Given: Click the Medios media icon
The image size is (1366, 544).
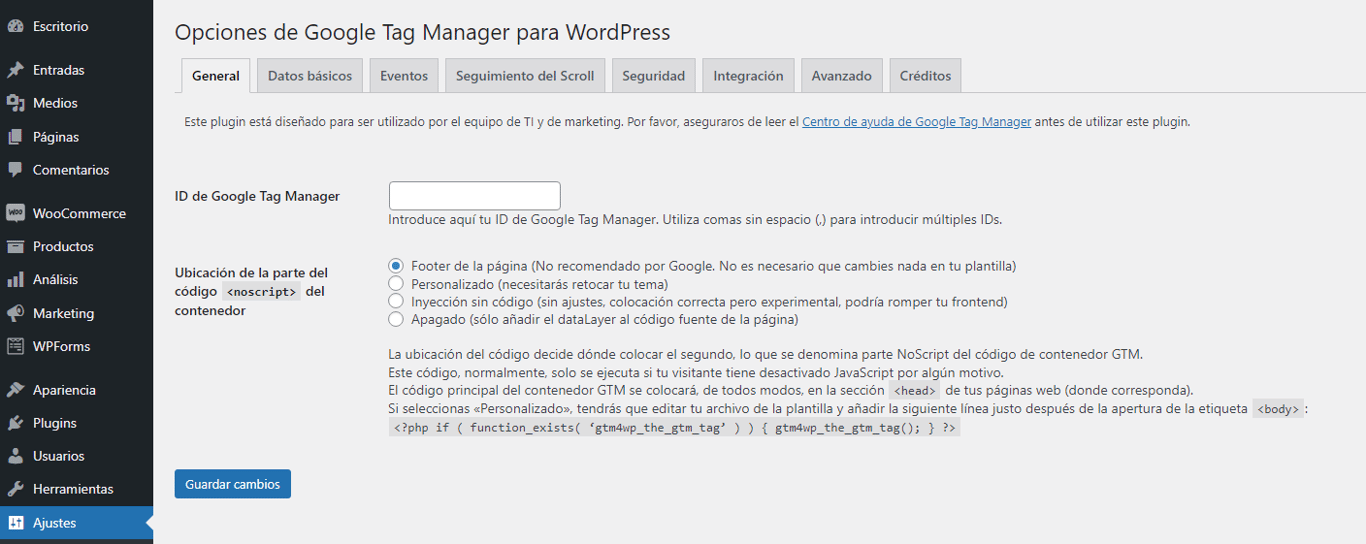Looking at the screenshot, I should click(15, 103).
